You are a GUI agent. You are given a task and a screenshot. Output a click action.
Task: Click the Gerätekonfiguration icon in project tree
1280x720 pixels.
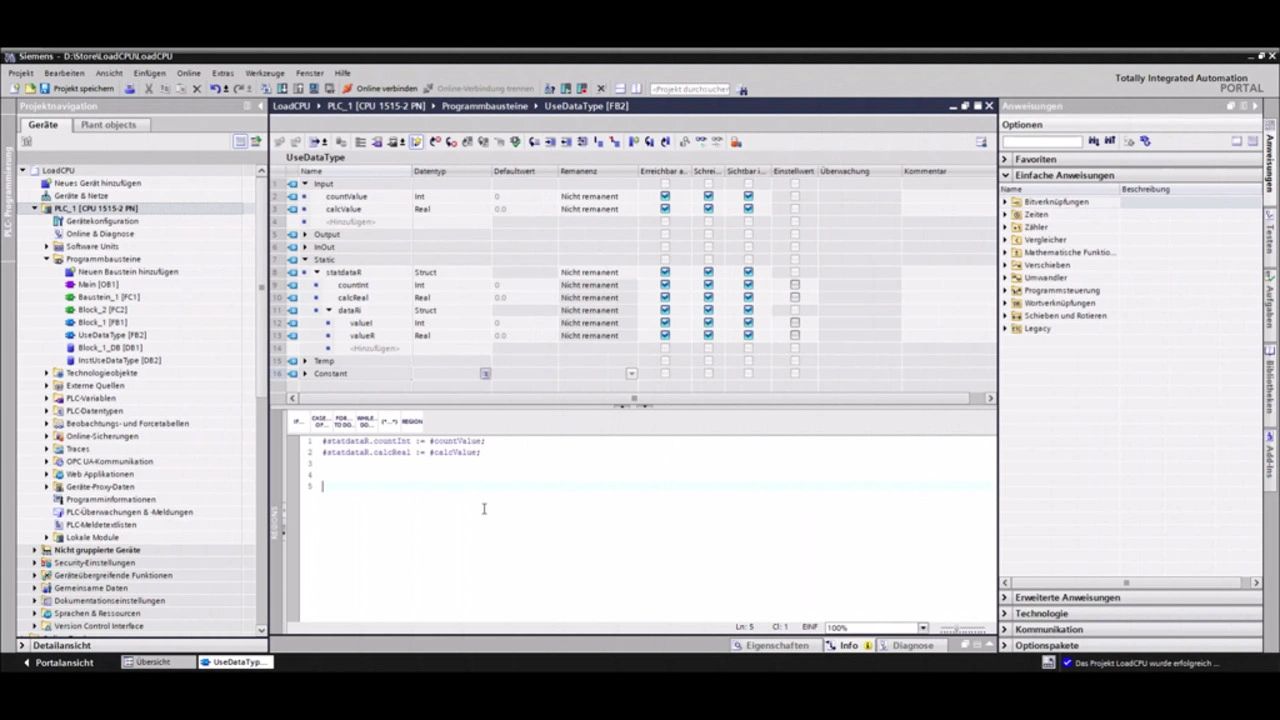(58, 221)
